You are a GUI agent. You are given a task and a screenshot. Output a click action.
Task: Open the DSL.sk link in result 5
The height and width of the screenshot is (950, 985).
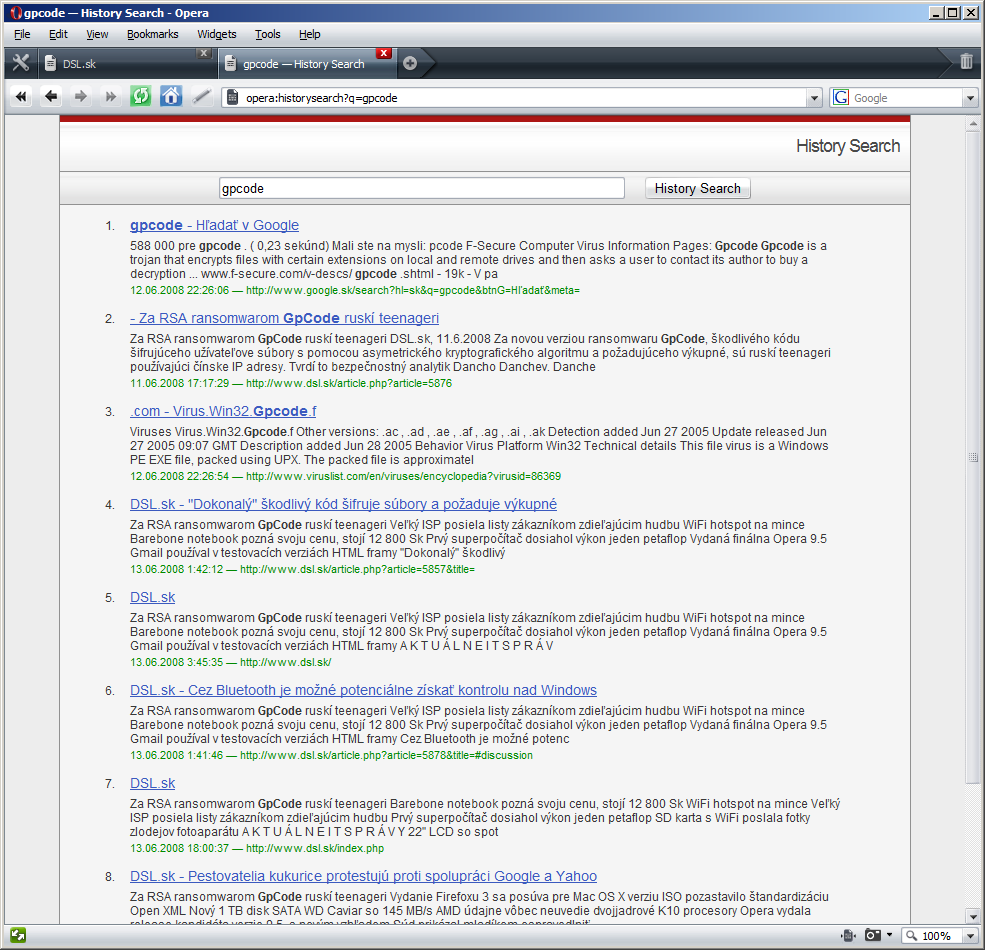pos(153,597)
